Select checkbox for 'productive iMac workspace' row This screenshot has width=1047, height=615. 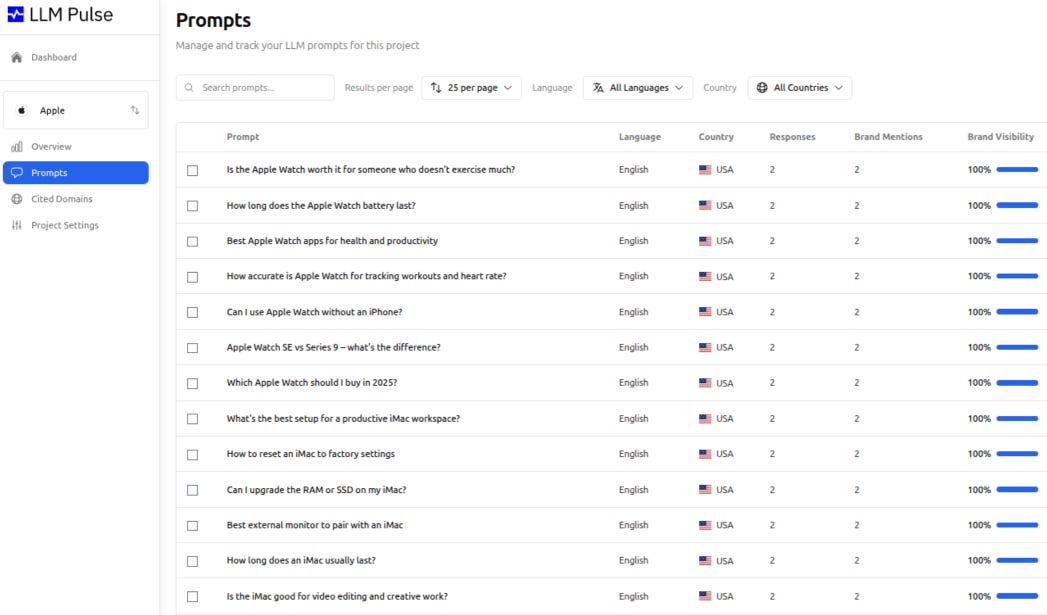(192, 419)
